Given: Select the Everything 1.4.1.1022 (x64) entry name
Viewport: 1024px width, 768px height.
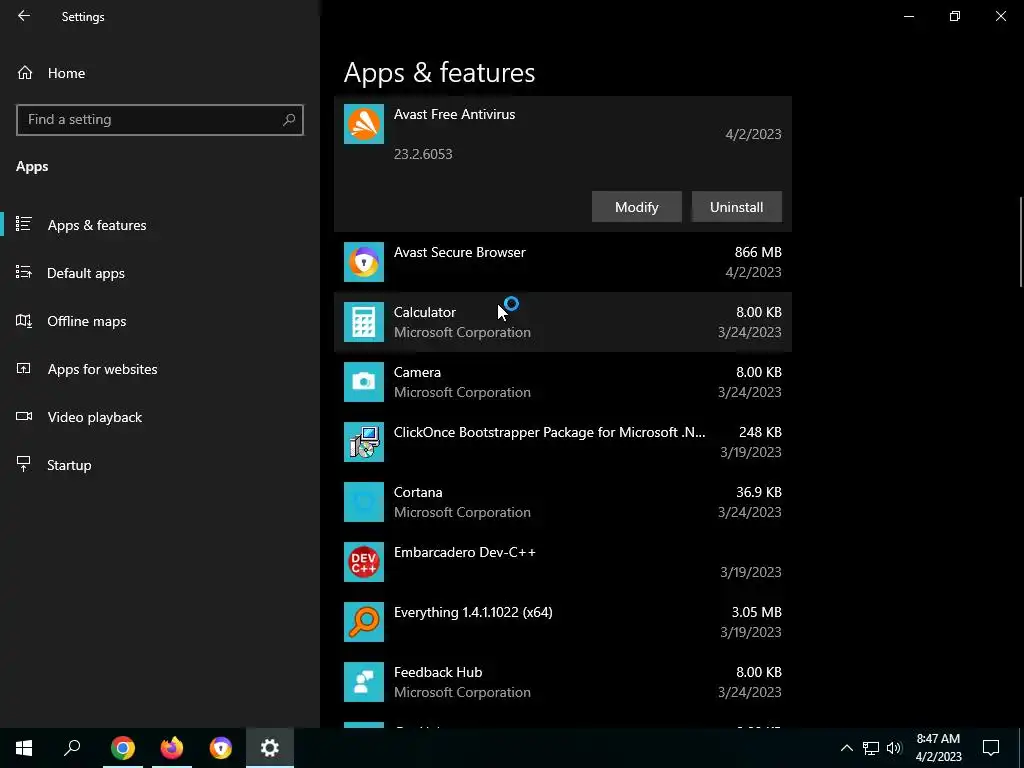Looking at the screenshot, I should [473, 613].
